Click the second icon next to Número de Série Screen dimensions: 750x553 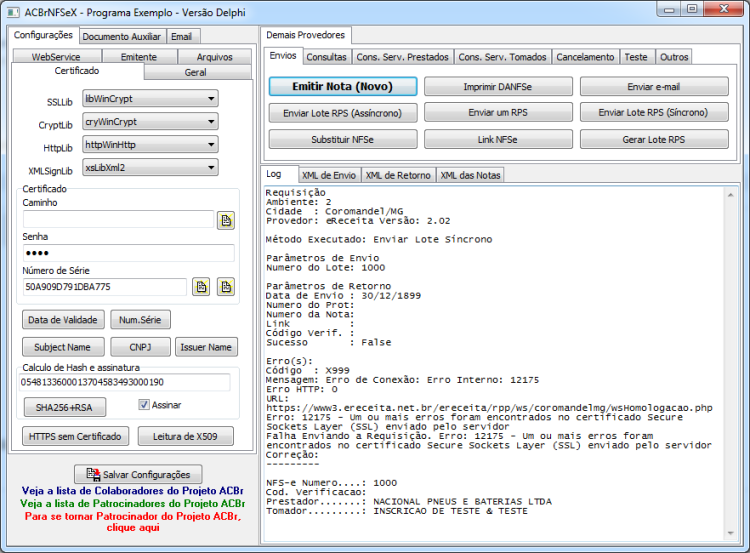[226, 287]
